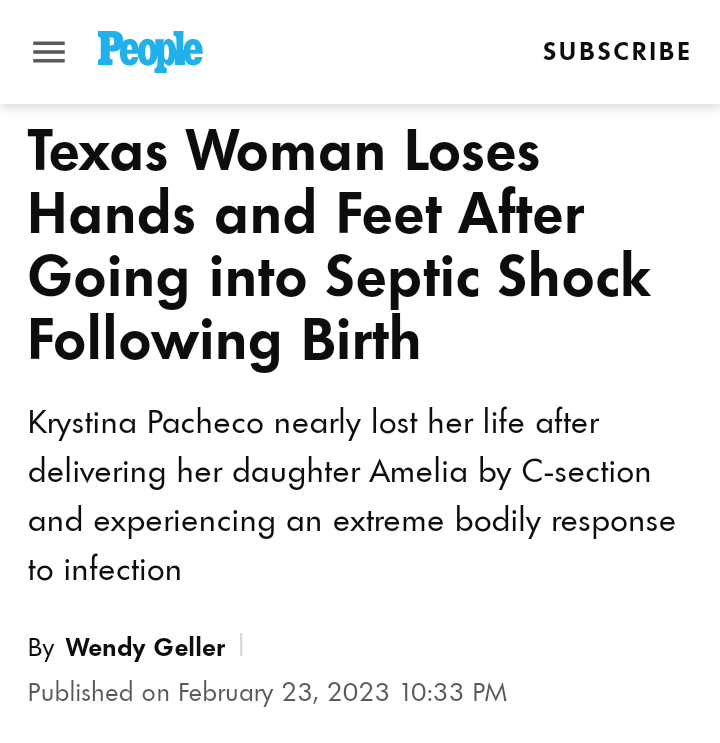Click the divider bar after the author name
This screenshot has width=720, height=743.
click(x=241, y=646)
